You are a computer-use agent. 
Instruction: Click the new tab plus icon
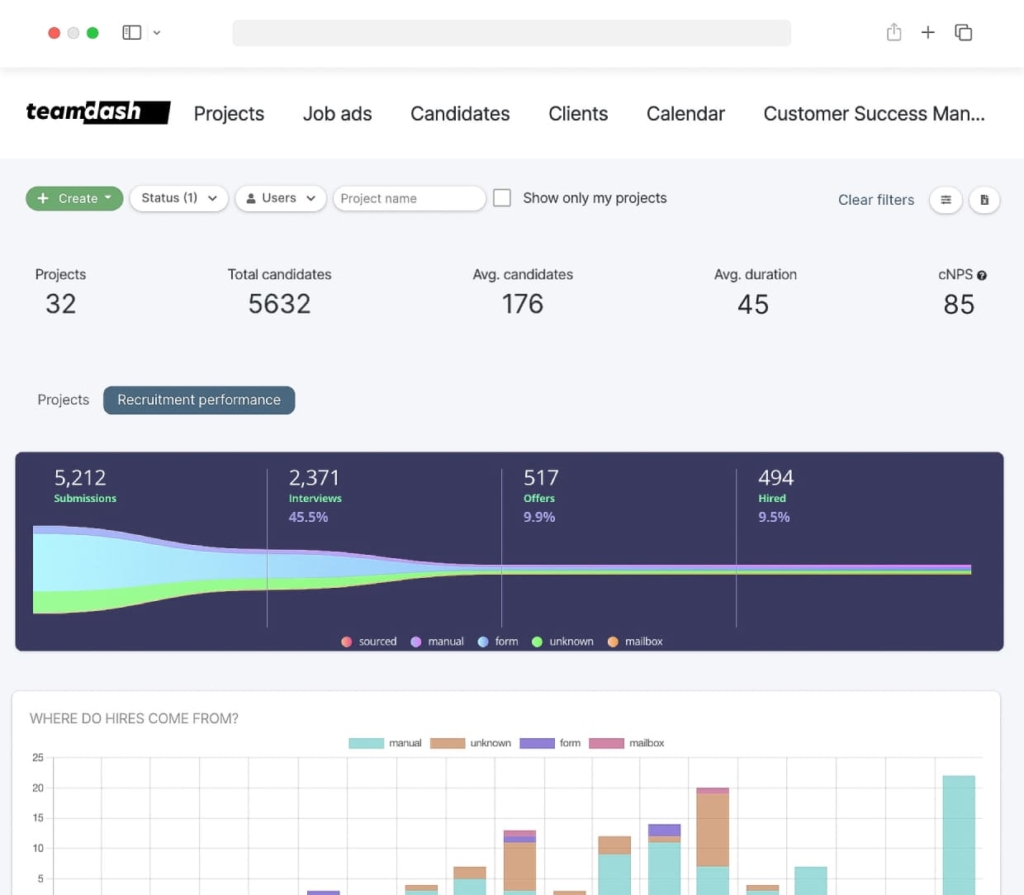[928, 32]
